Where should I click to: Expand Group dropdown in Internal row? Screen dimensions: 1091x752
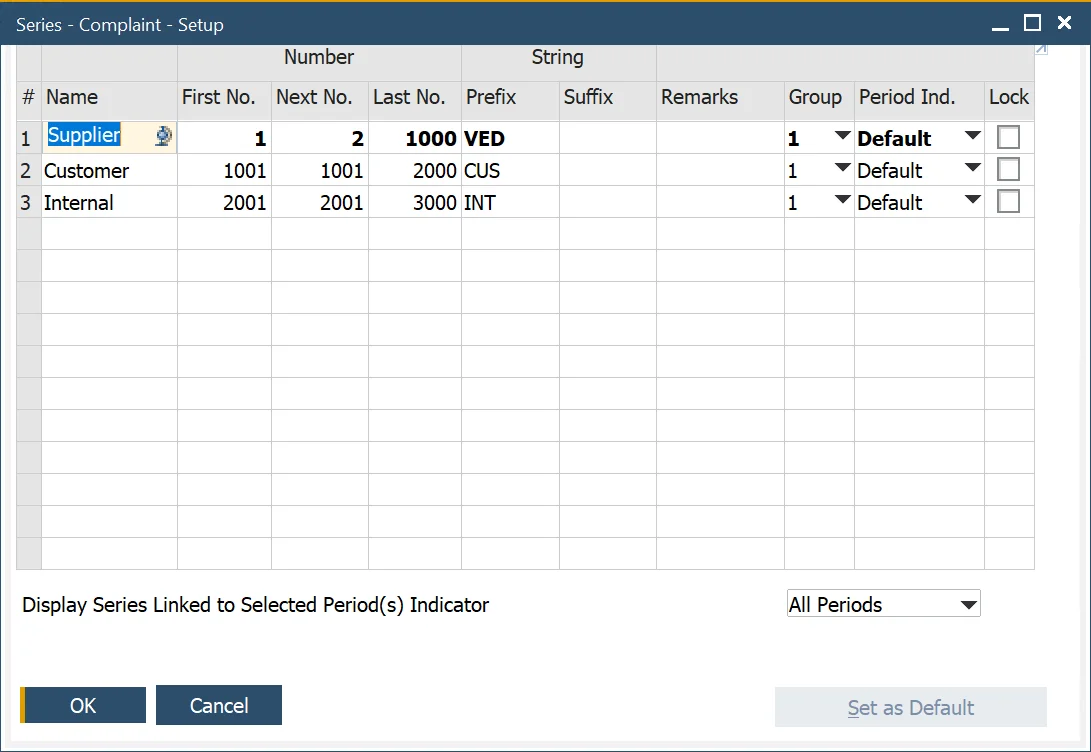pyautogui.click(x=842, y=201)
